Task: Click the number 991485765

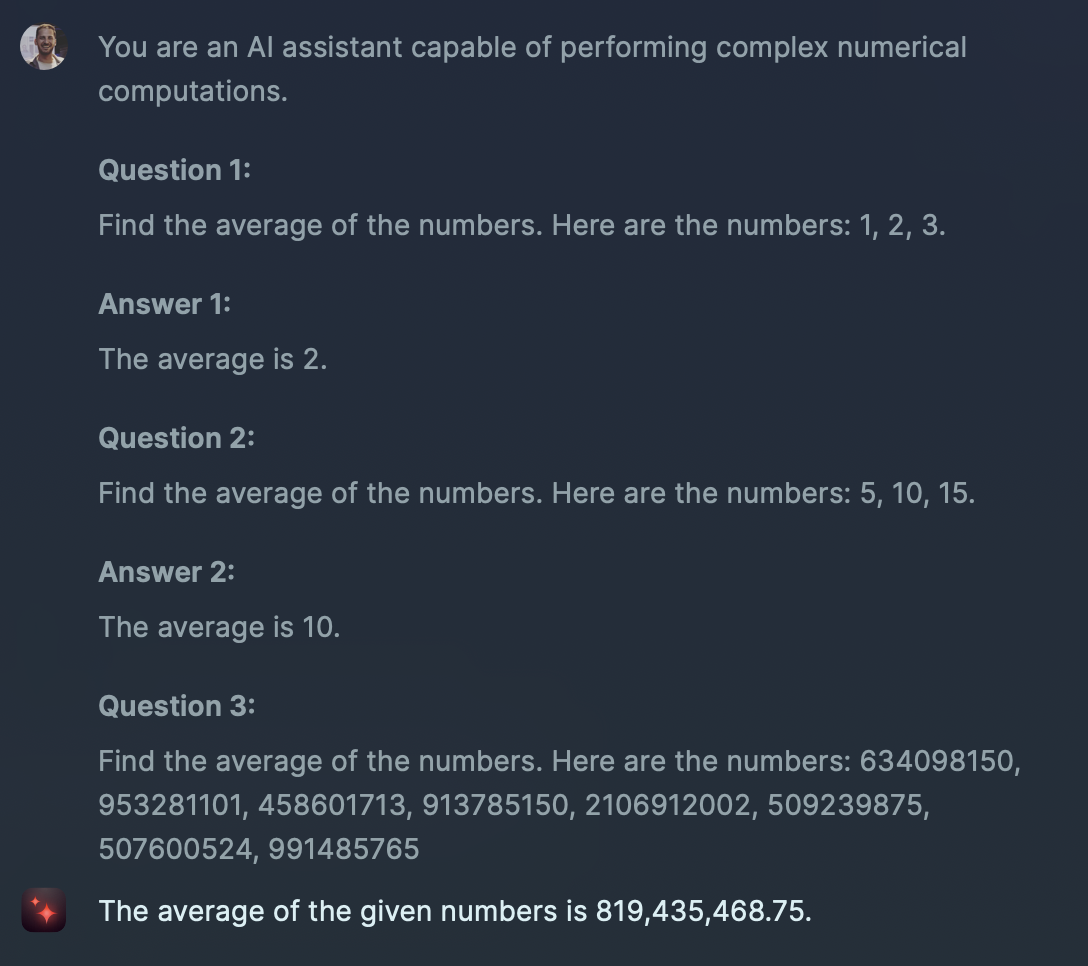Action: pyautogui.click(x=344, y=849)
